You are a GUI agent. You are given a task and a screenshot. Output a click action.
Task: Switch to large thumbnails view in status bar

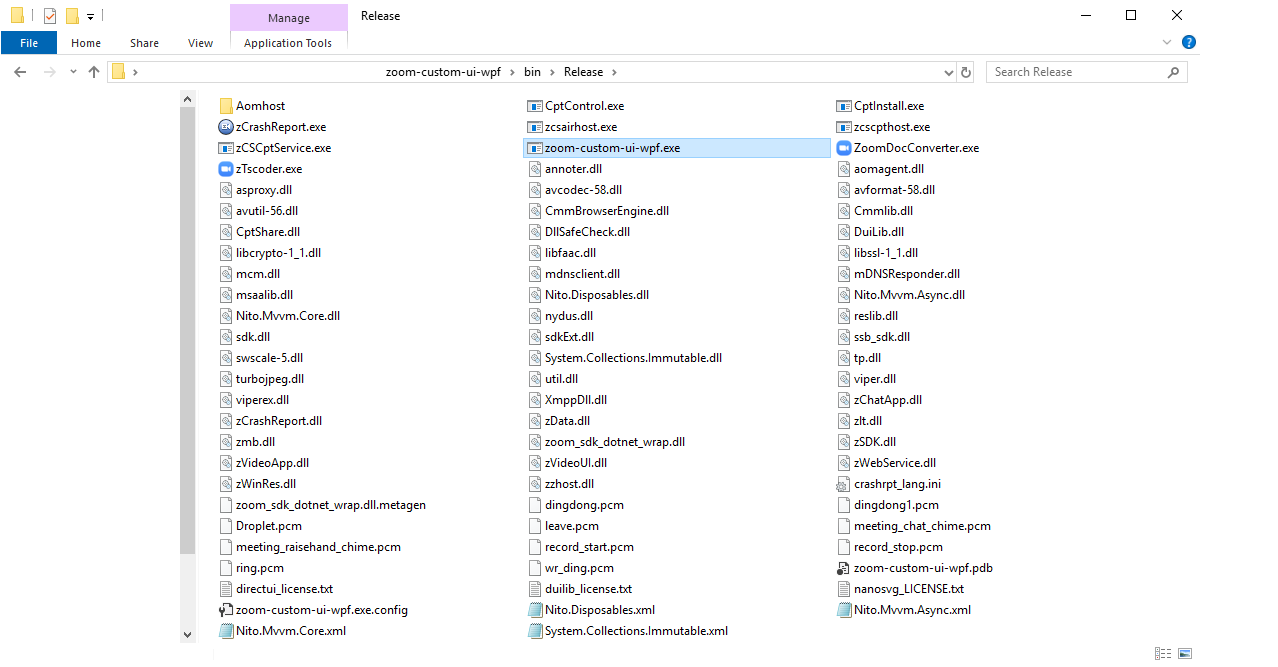pos(1183,652)
